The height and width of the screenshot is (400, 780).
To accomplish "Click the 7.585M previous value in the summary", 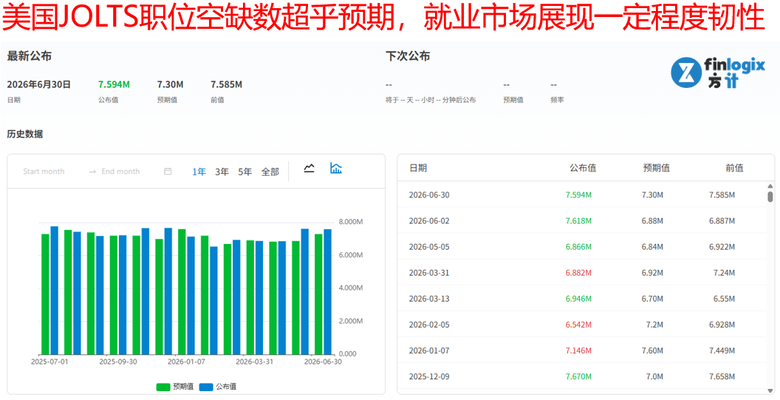I will (226, 85).
